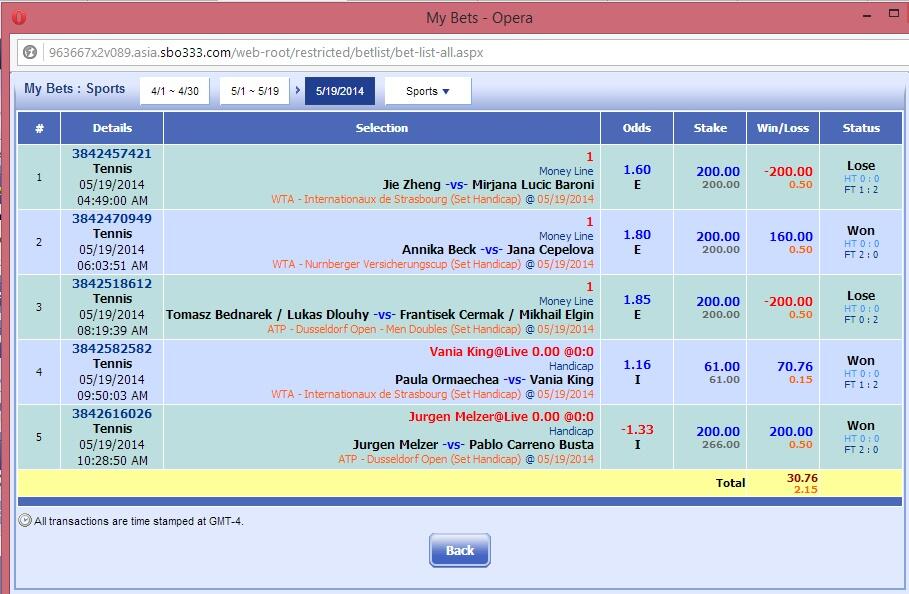Click the Opera logo icon in title bar

coord(19,17)
